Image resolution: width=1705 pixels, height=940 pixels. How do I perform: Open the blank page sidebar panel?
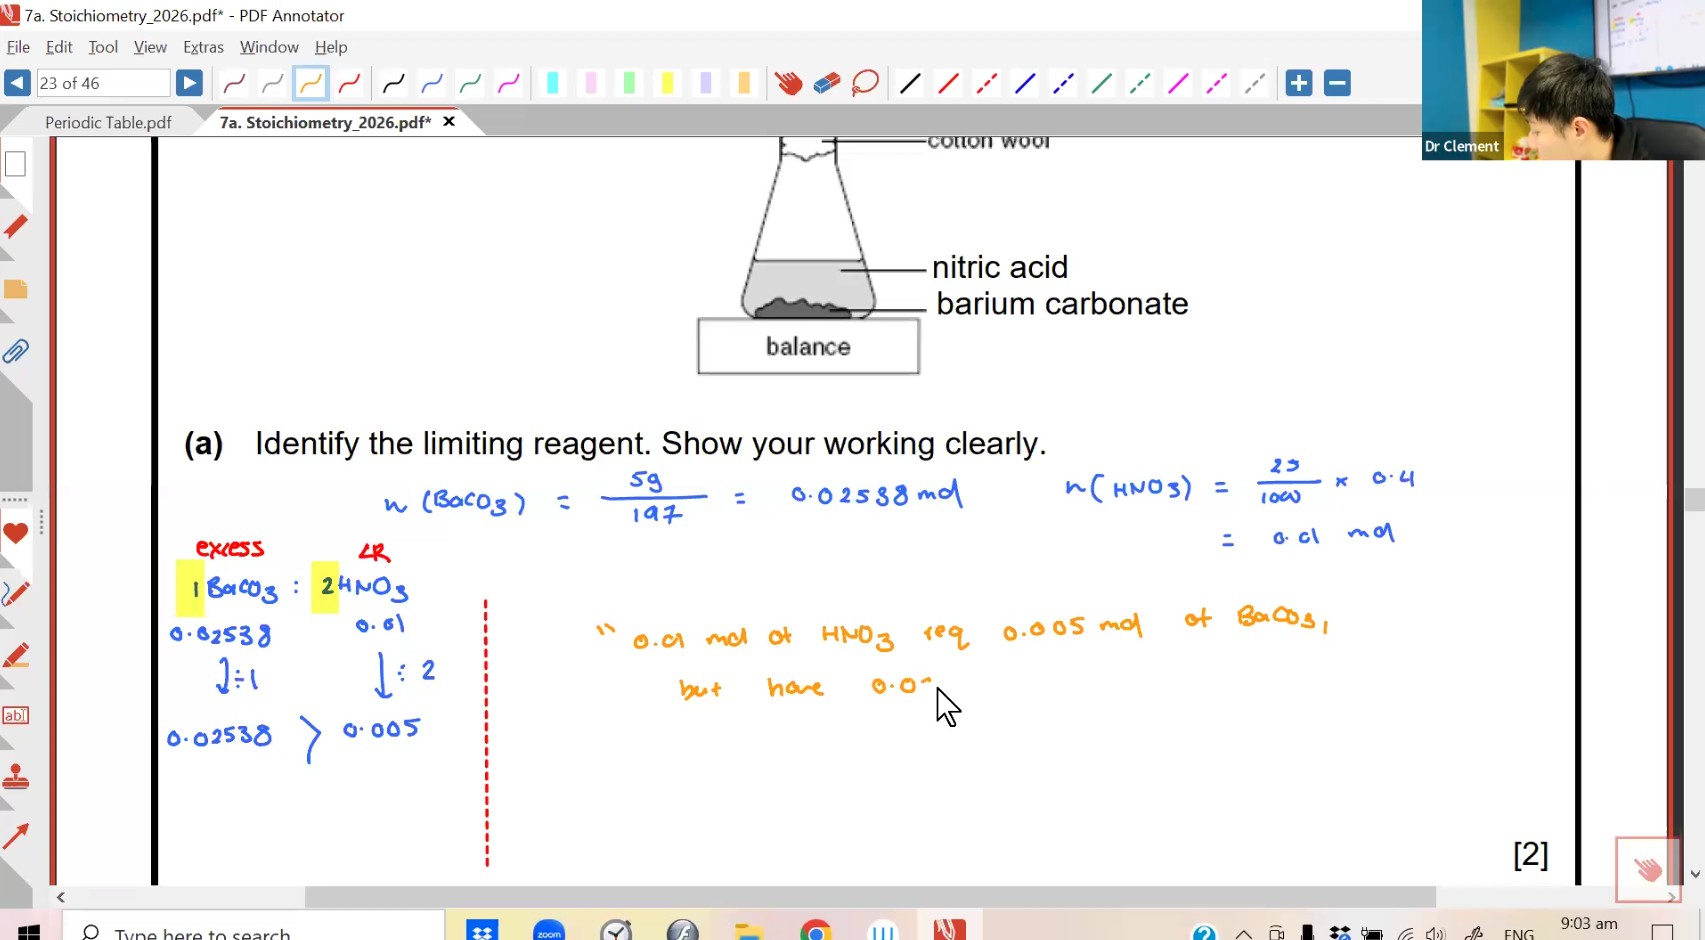15,164
